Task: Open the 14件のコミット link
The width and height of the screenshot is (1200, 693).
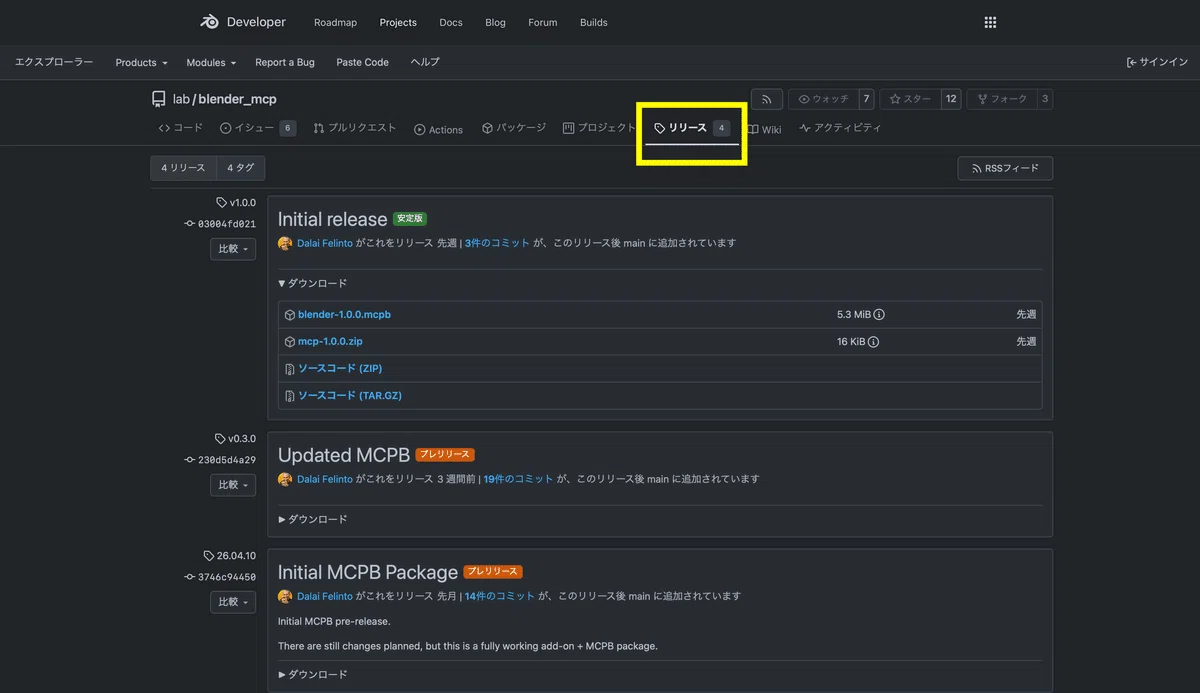Action: pos(500,596)
